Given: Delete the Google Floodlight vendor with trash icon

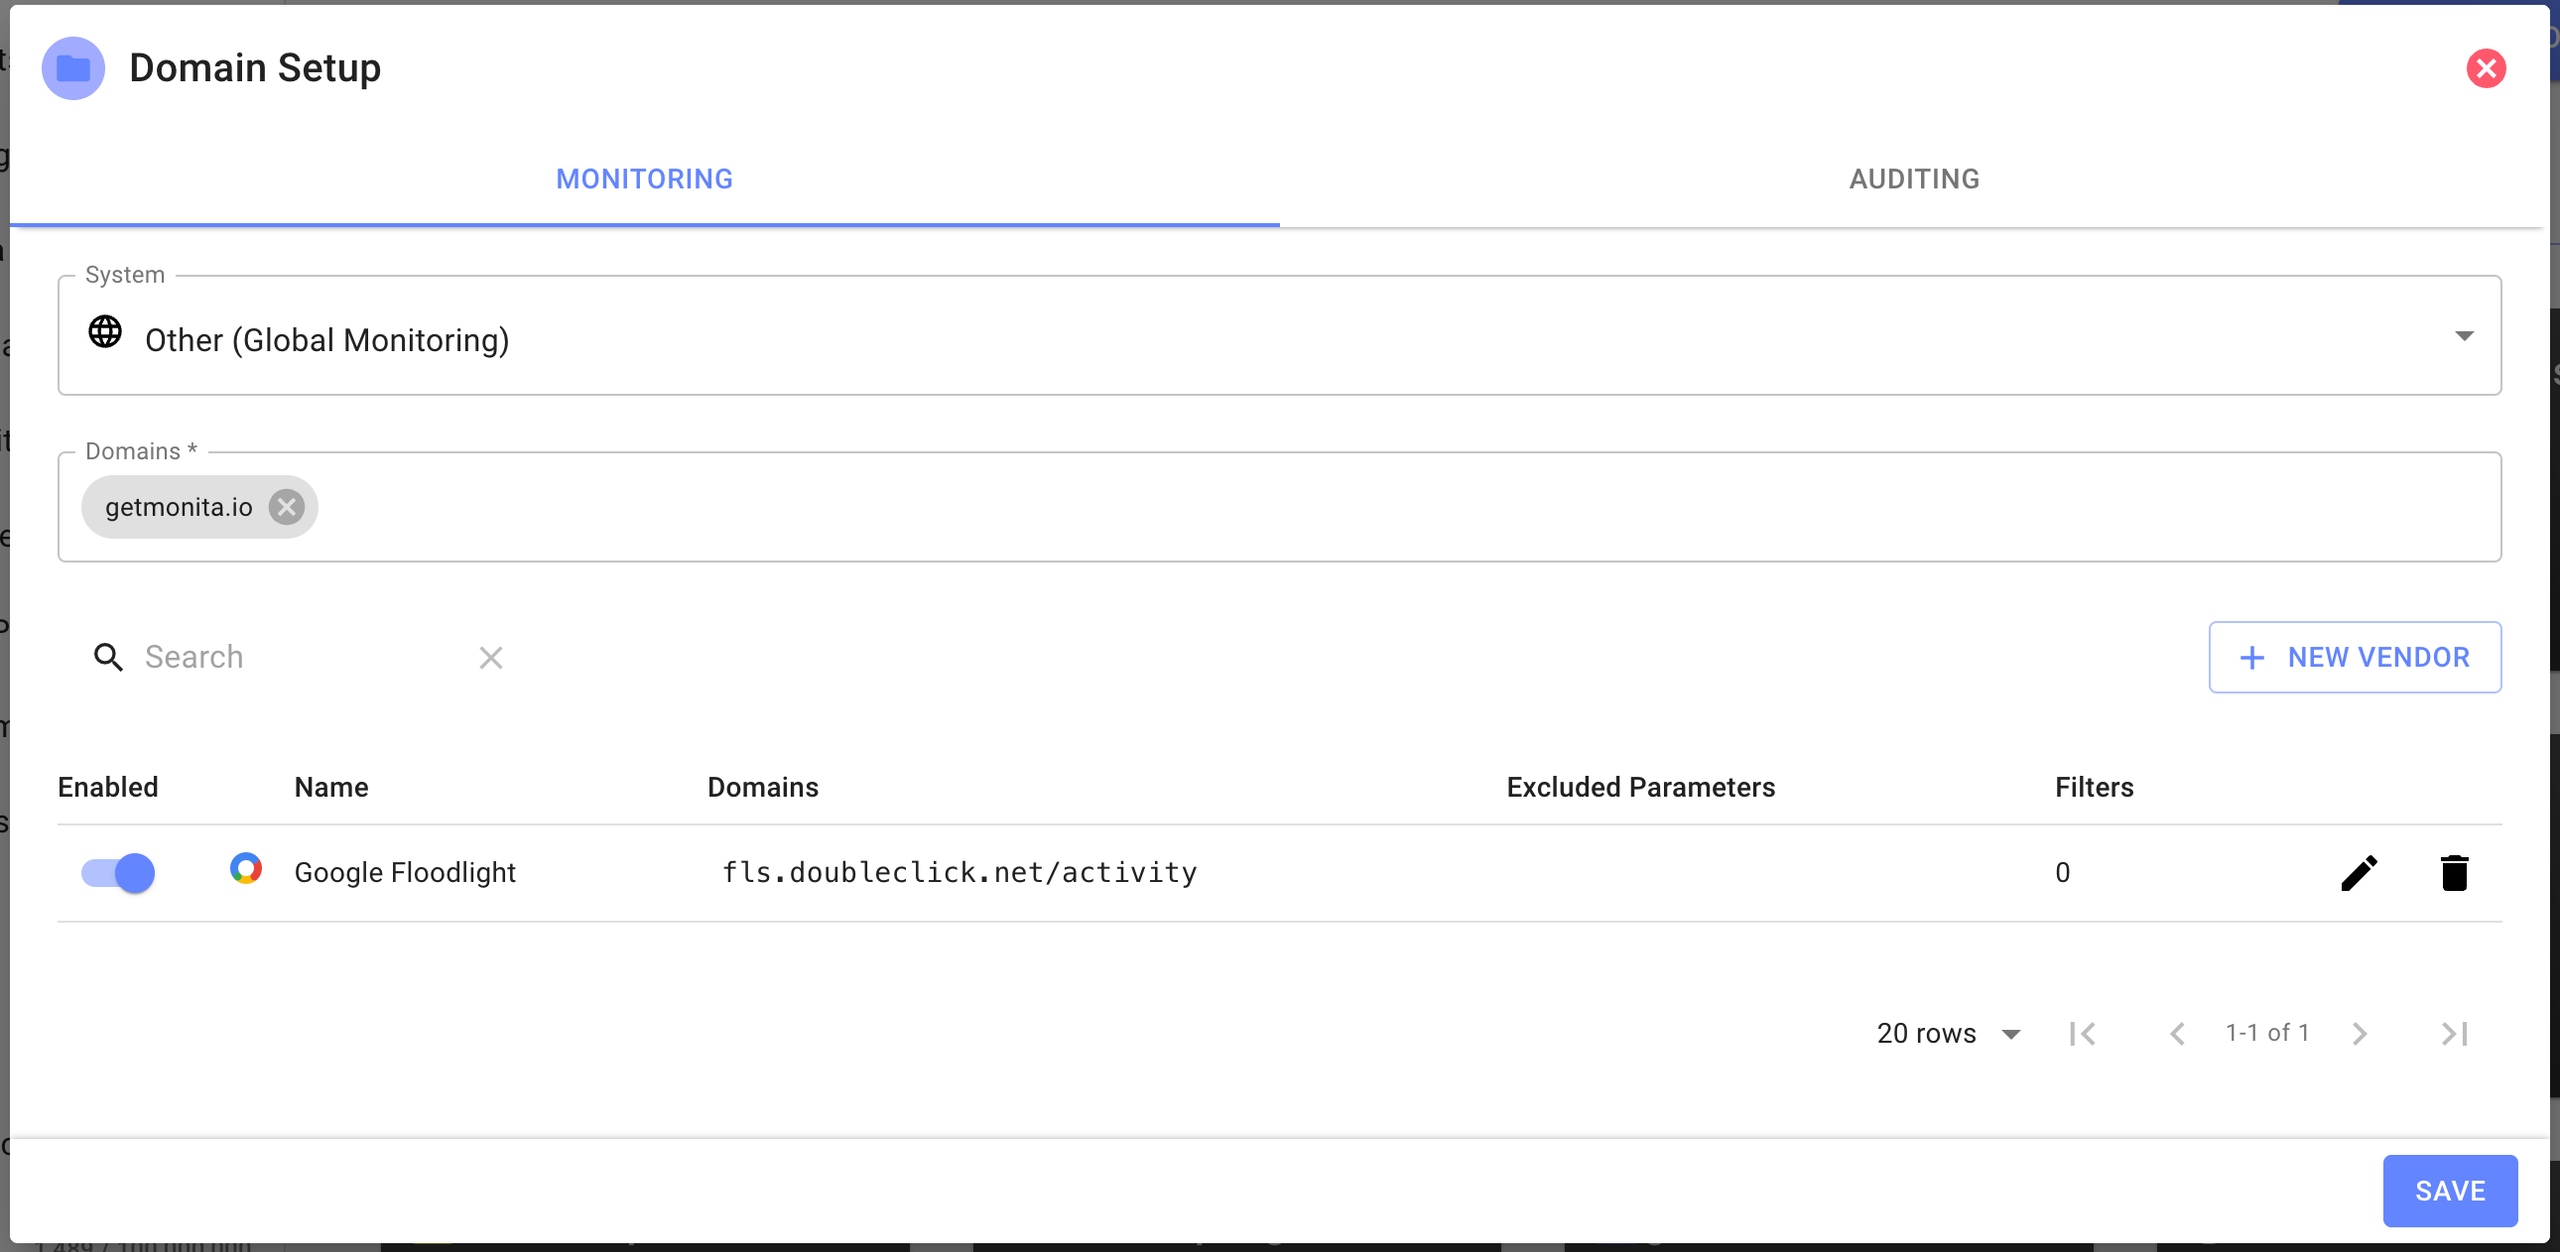Looking at the screenshot, I should pyautogui.click(x=2454, y=873).
